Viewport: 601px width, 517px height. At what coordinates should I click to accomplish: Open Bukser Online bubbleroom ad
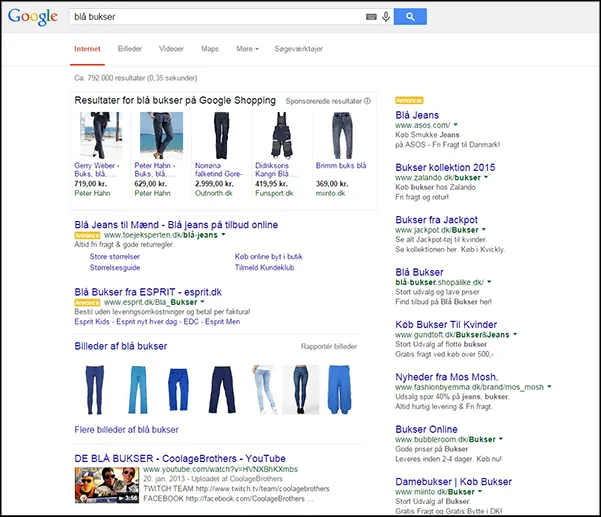(427, 429)
